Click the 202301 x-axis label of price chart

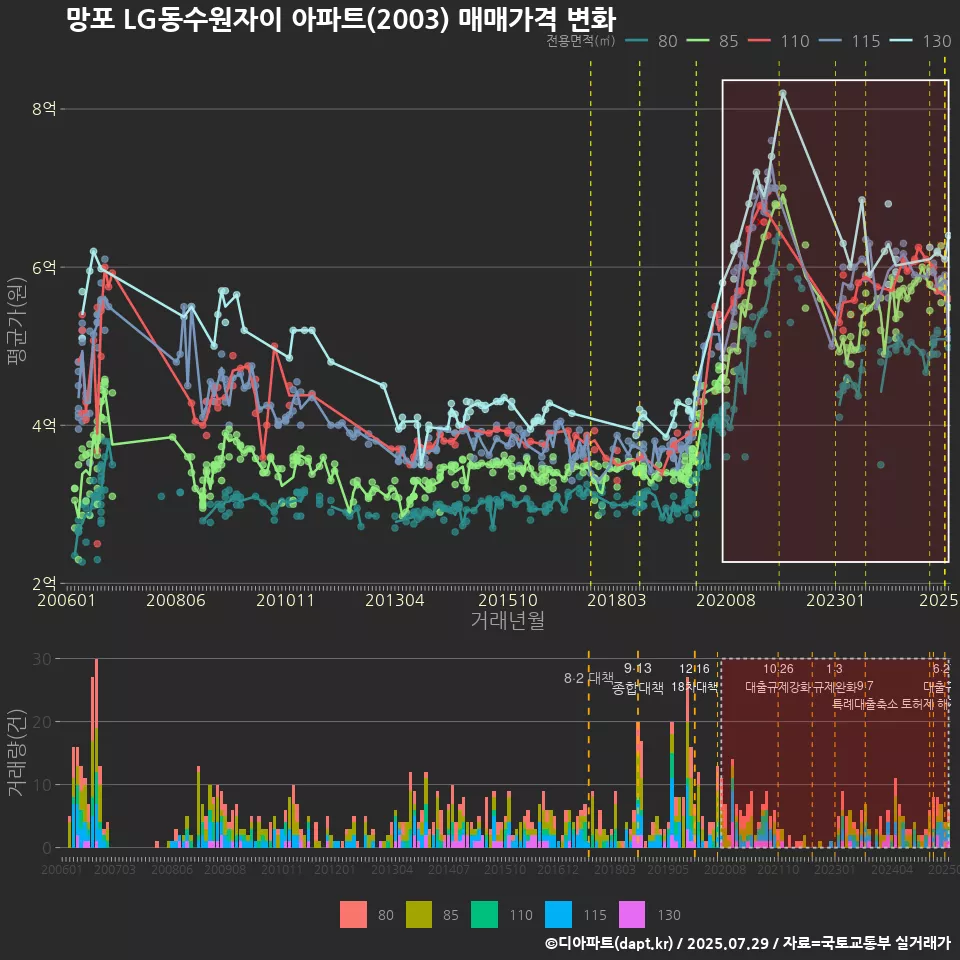[x=835, y=600]
